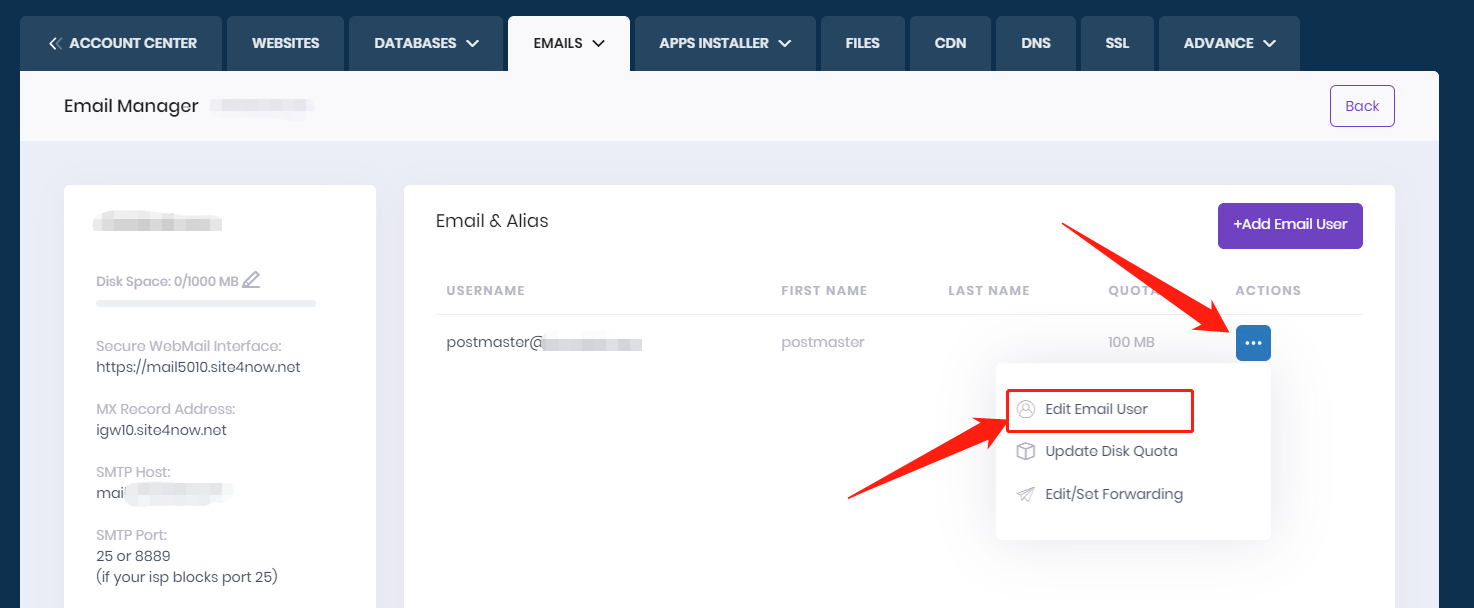The width and height of the screenshot is (1474, 608).
Task: Open the SSL tab
Action: coord(1117,43)
